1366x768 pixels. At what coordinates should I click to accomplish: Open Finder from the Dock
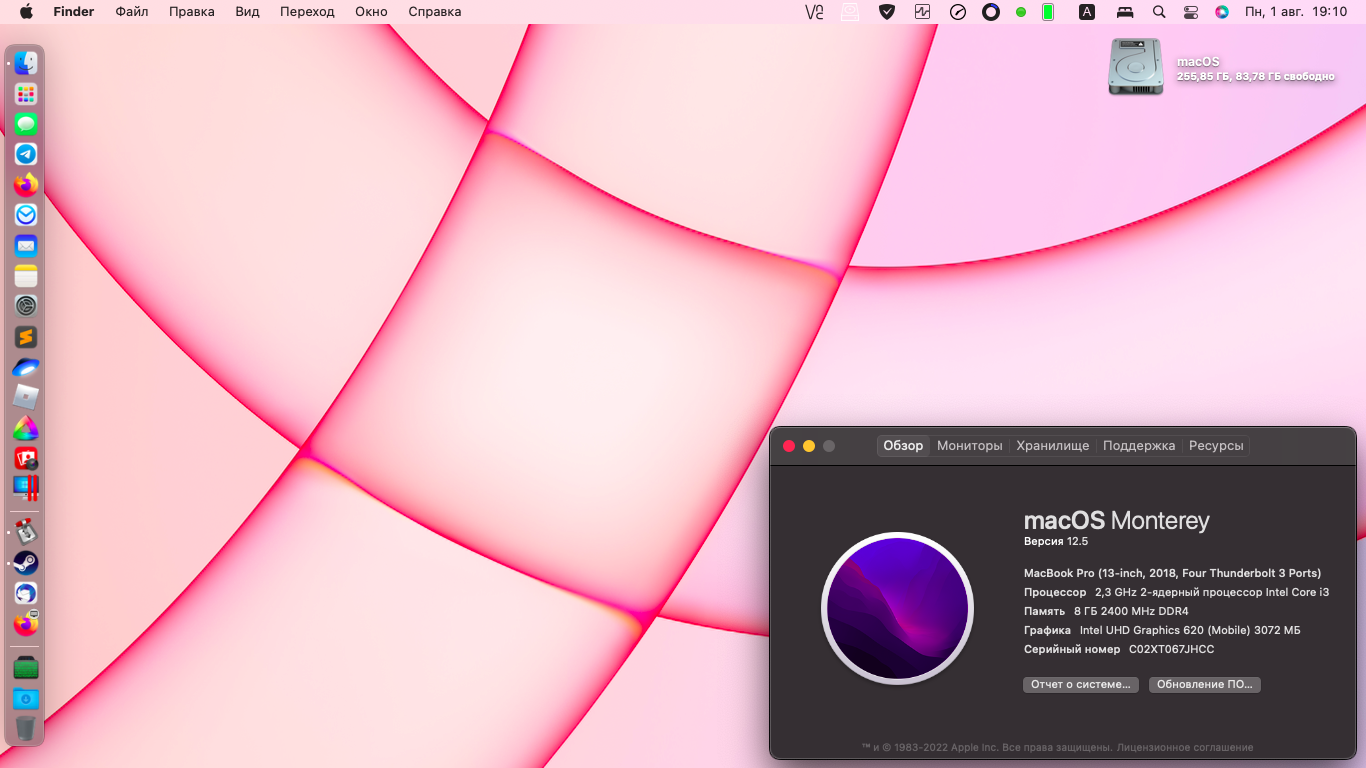[x=26, y=63]
